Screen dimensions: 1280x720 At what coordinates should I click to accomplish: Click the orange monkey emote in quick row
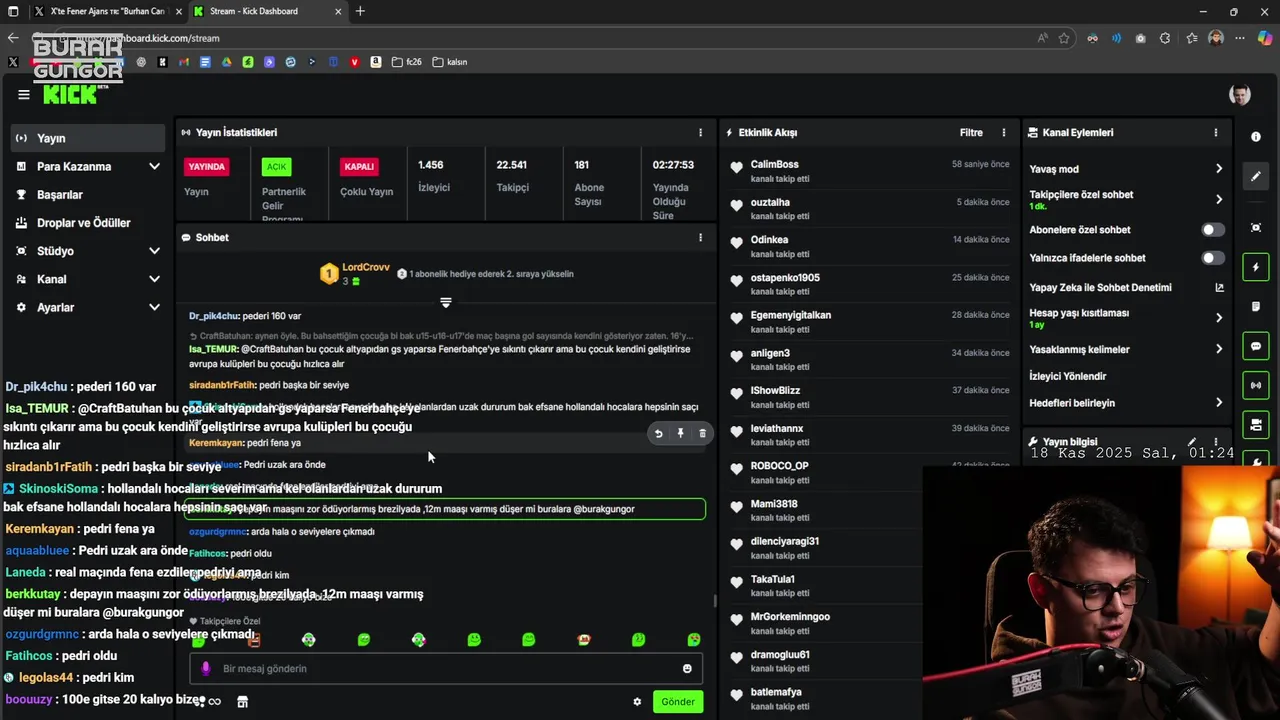click(584, 640)
